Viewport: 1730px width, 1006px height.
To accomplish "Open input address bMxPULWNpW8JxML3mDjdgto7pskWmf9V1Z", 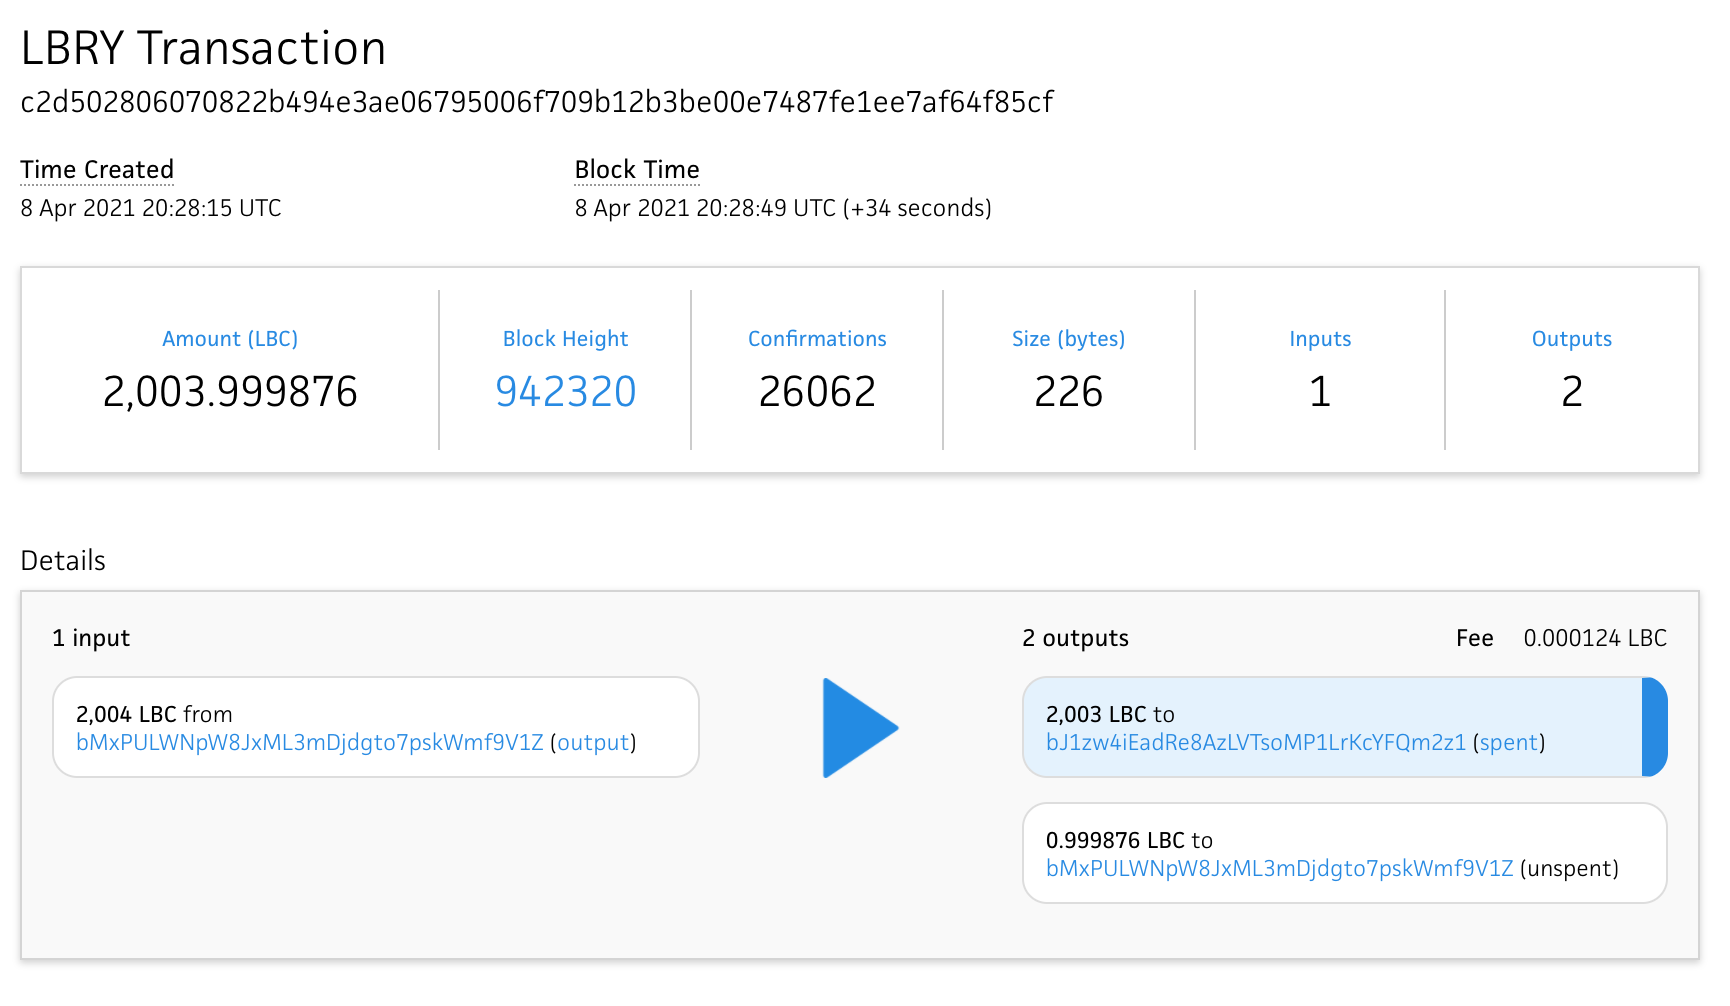I will [x=310, y=743].
